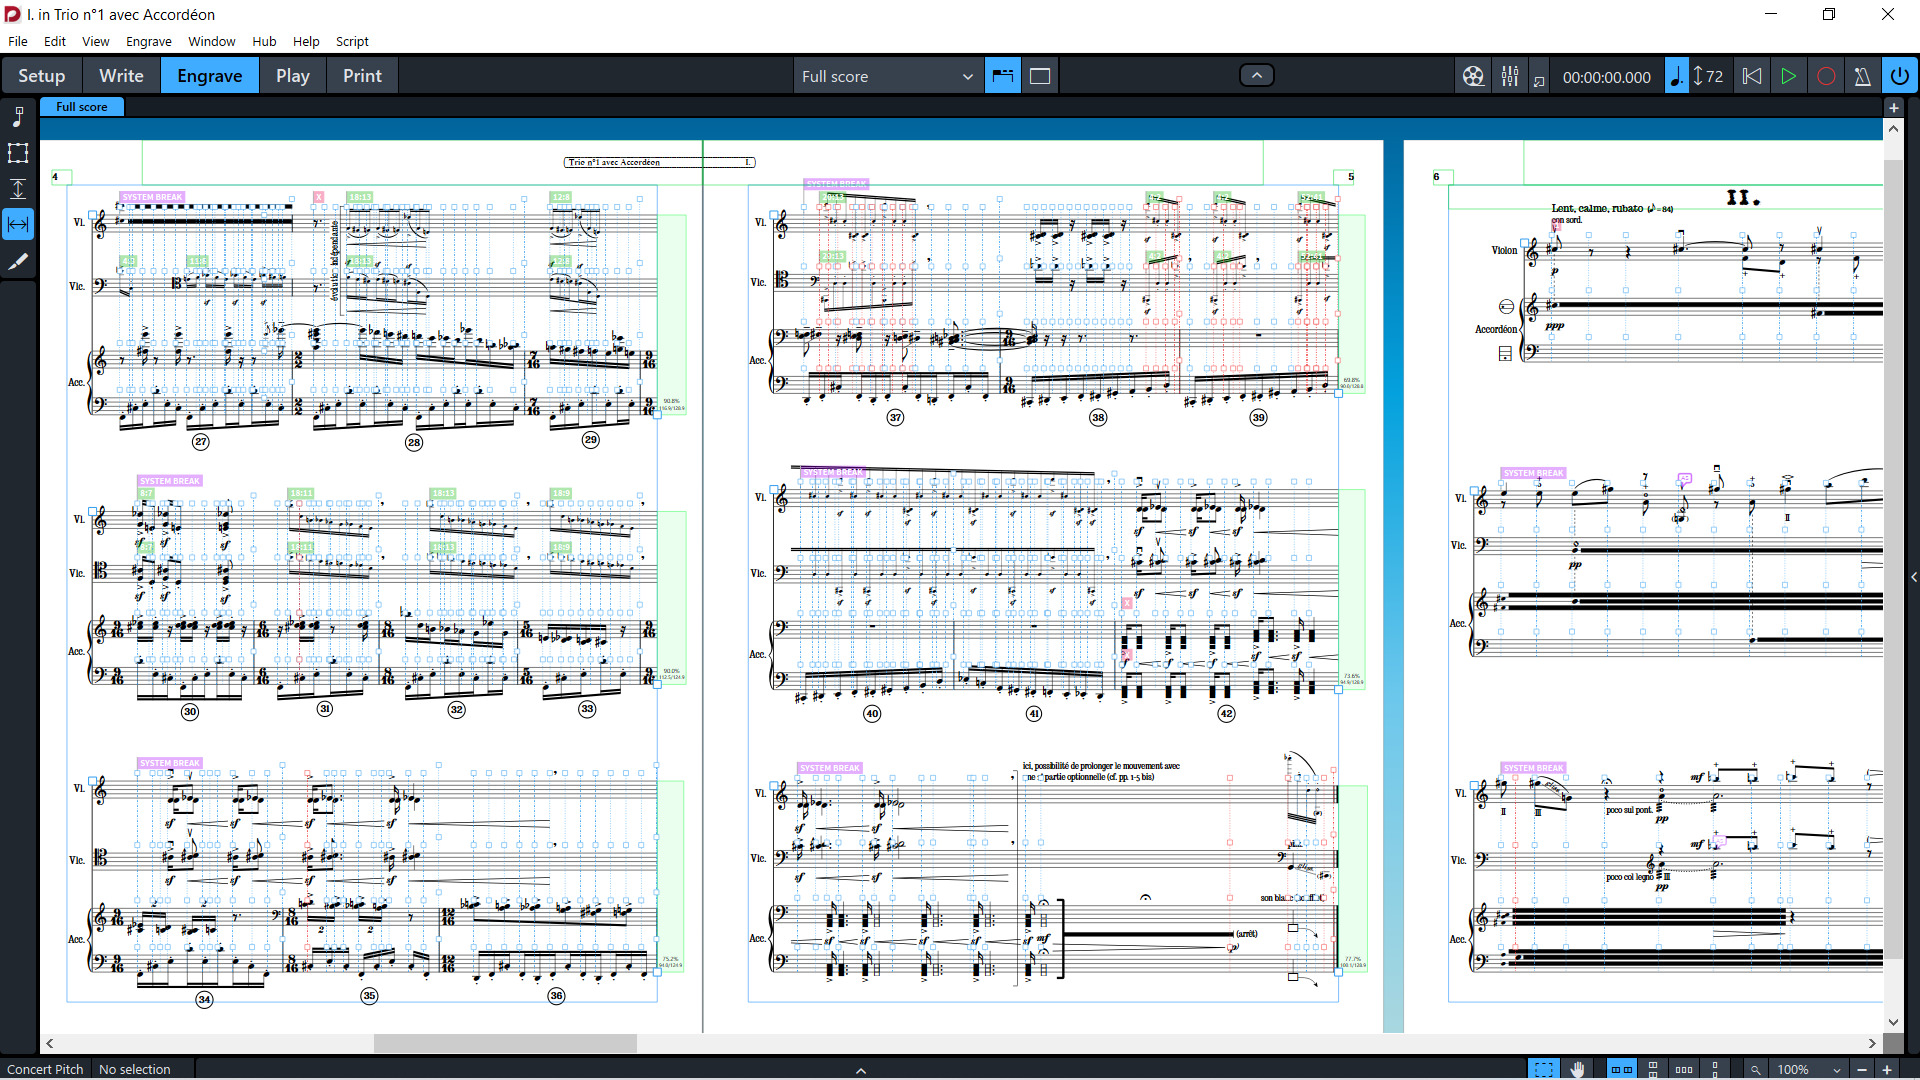Open the Script menu
This screenshot has height=1080, width=1920.
[352, 41]
